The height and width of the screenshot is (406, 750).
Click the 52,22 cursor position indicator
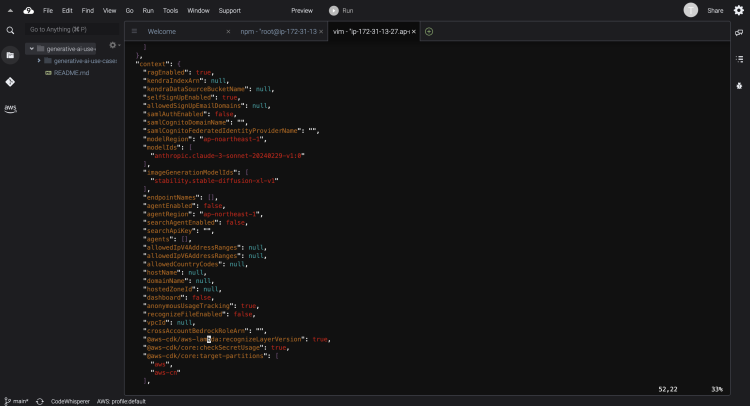(668, 389)
